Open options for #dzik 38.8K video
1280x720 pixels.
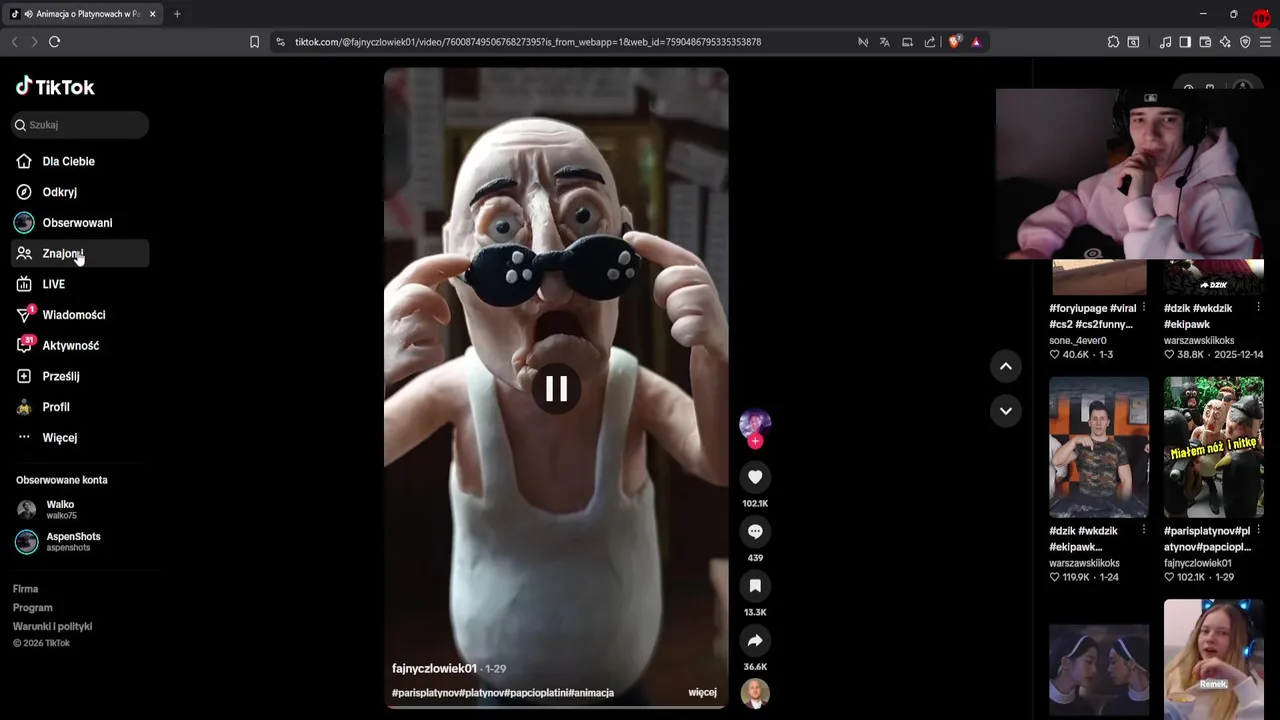(x=1258, y=308)
